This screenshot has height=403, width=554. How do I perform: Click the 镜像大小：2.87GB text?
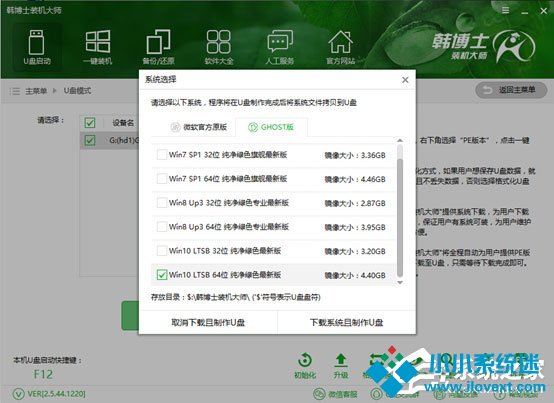[355, 203]
